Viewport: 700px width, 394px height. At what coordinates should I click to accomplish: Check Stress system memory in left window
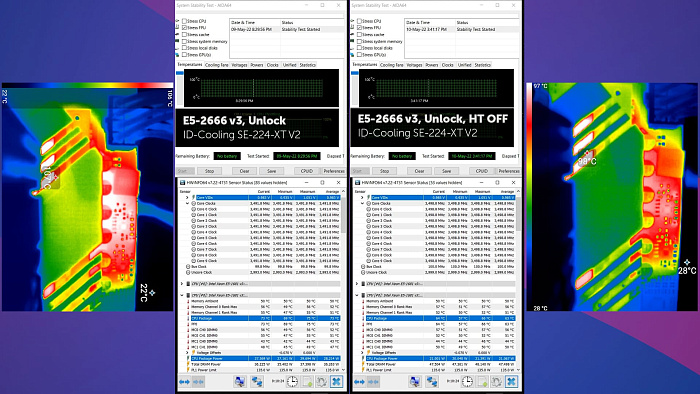[x=184, y=41]
